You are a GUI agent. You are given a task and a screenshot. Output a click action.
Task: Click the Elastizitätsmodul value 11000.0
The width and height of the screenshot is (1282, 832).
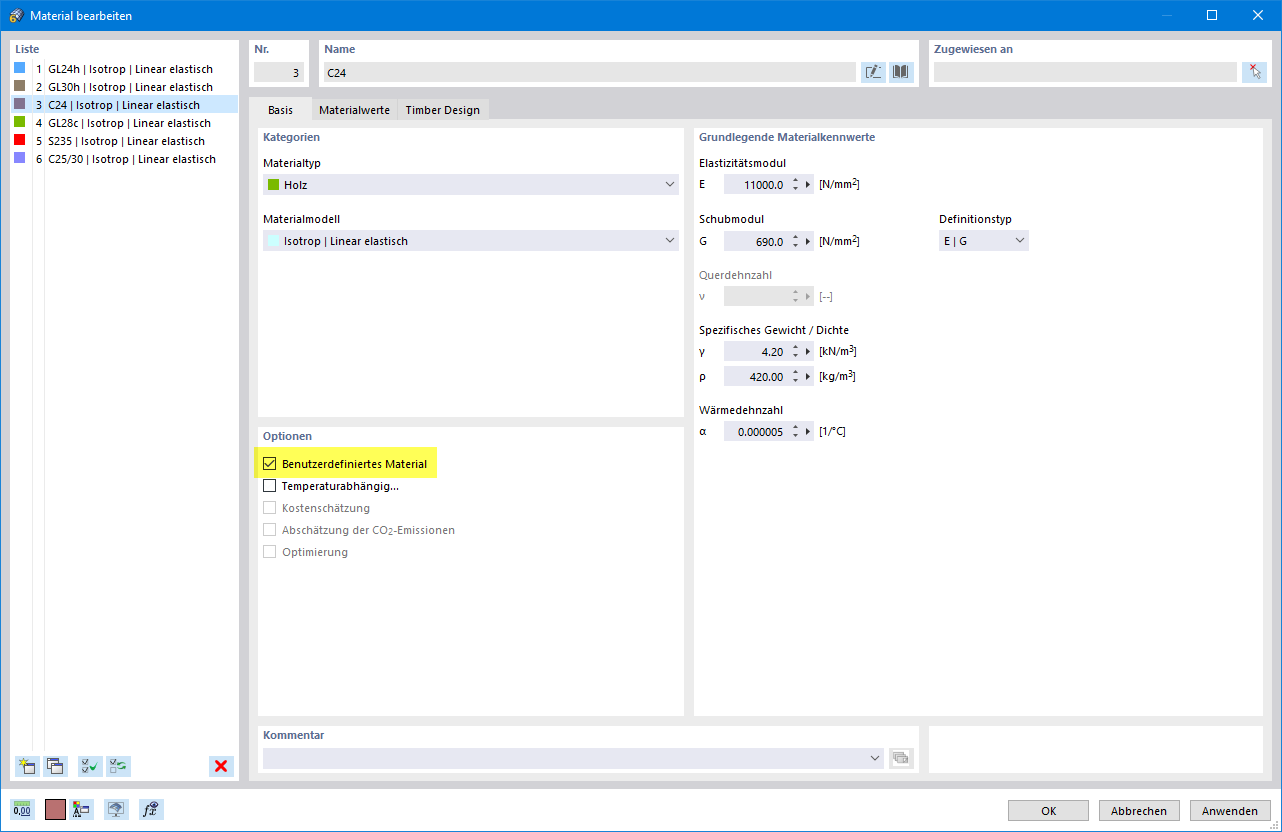point(755,185)
